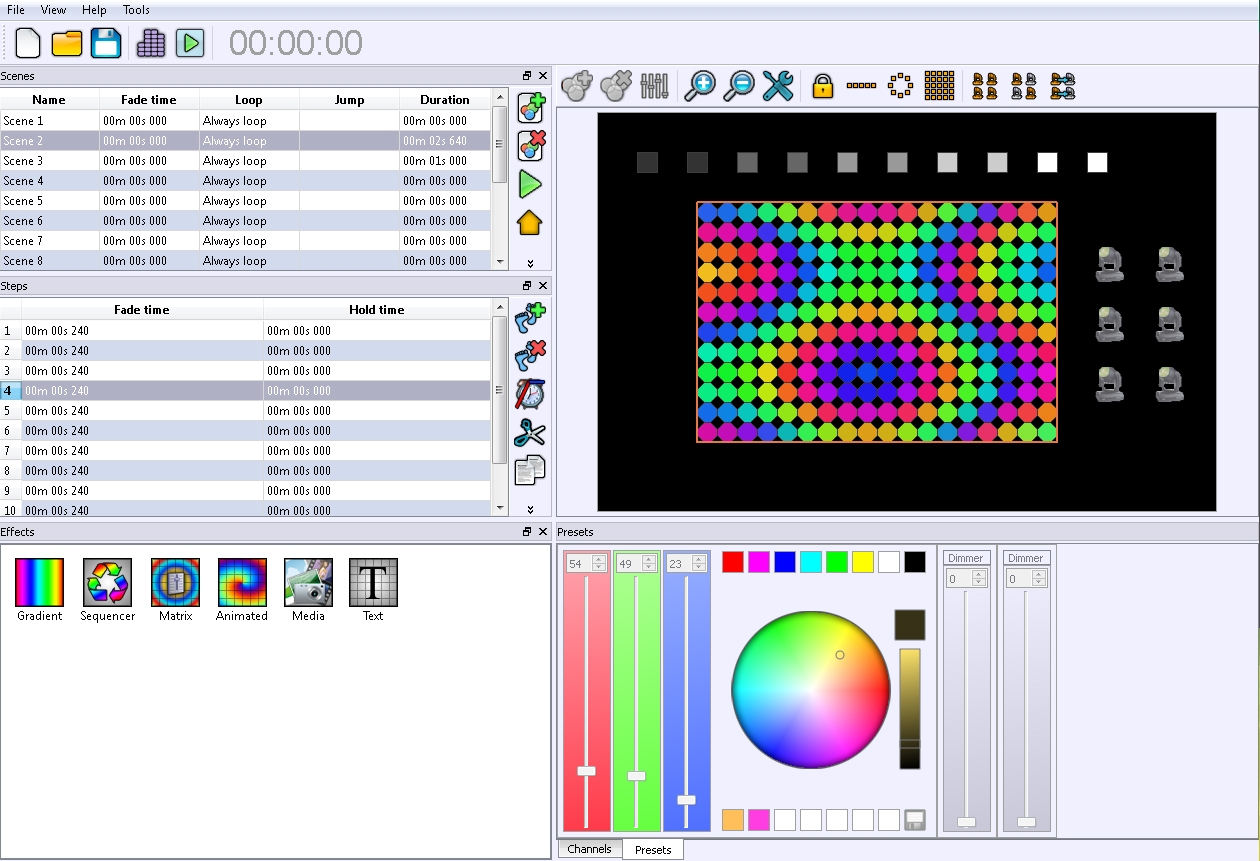Toggle the padlock lock icon

coord(822,86)
